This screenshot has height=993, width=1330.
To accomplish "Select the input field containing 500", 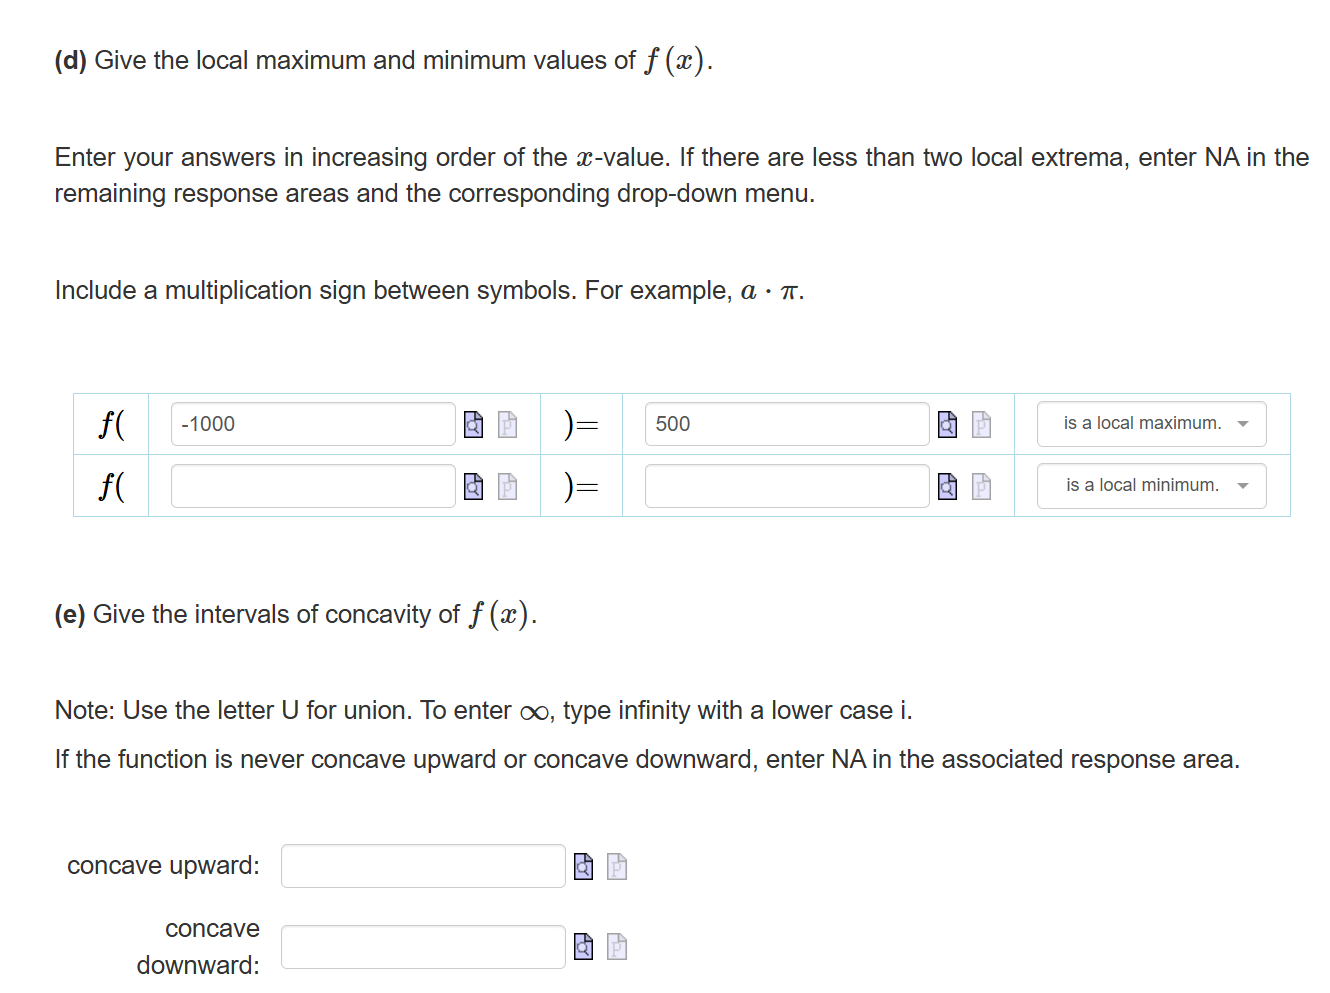I will (x=786, y=424).
